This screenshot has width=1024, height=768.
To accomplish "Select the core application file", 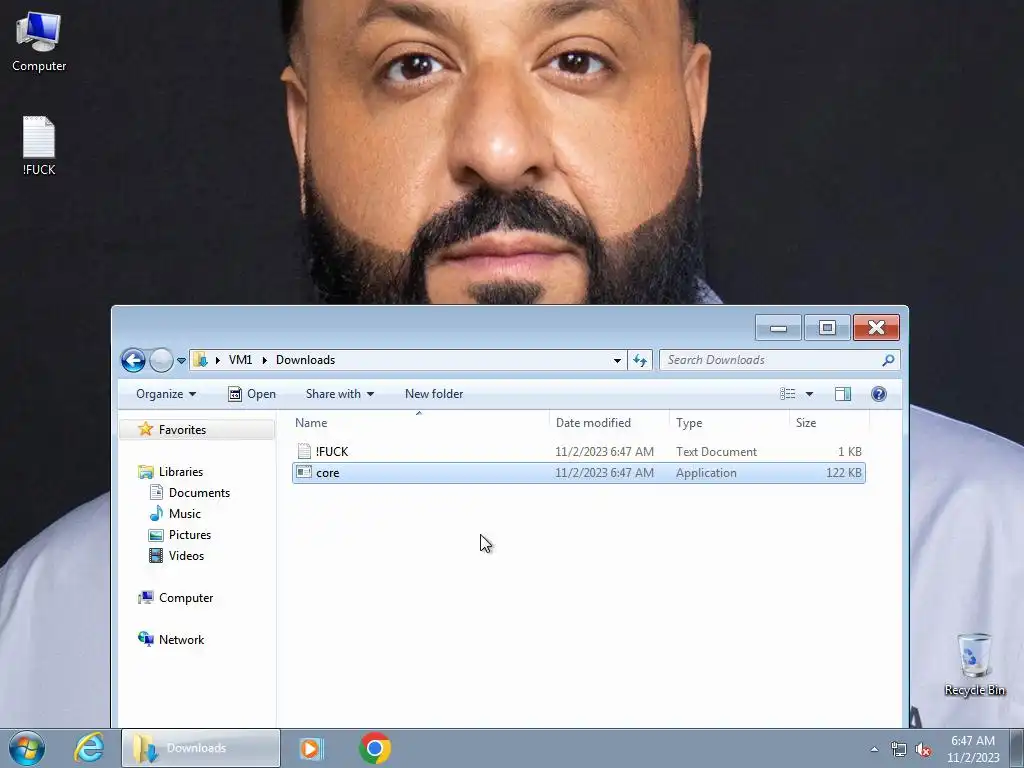I will (x=579, y=473).
